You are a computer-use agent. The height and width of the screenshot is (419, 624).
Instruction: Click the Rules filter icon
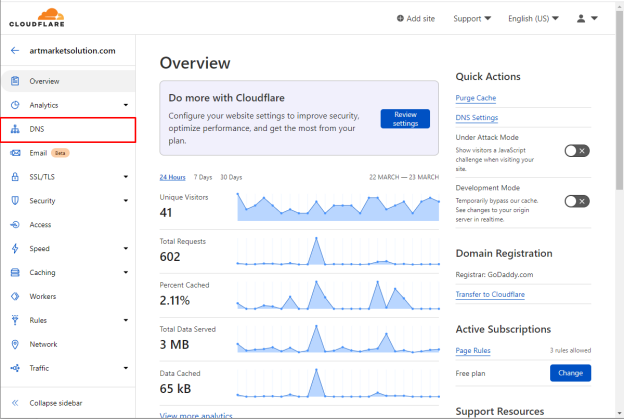pyautogui.click(x=15, y=320)
